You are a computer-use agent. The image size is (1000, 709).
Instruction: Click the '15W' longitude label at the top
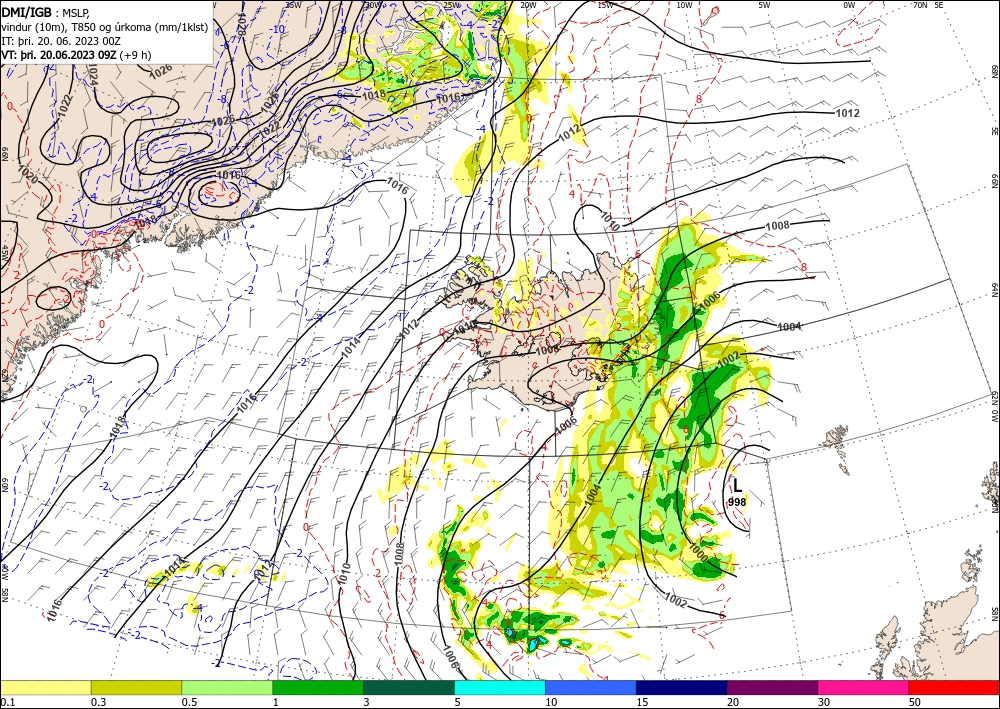click(x=606, y=4)
